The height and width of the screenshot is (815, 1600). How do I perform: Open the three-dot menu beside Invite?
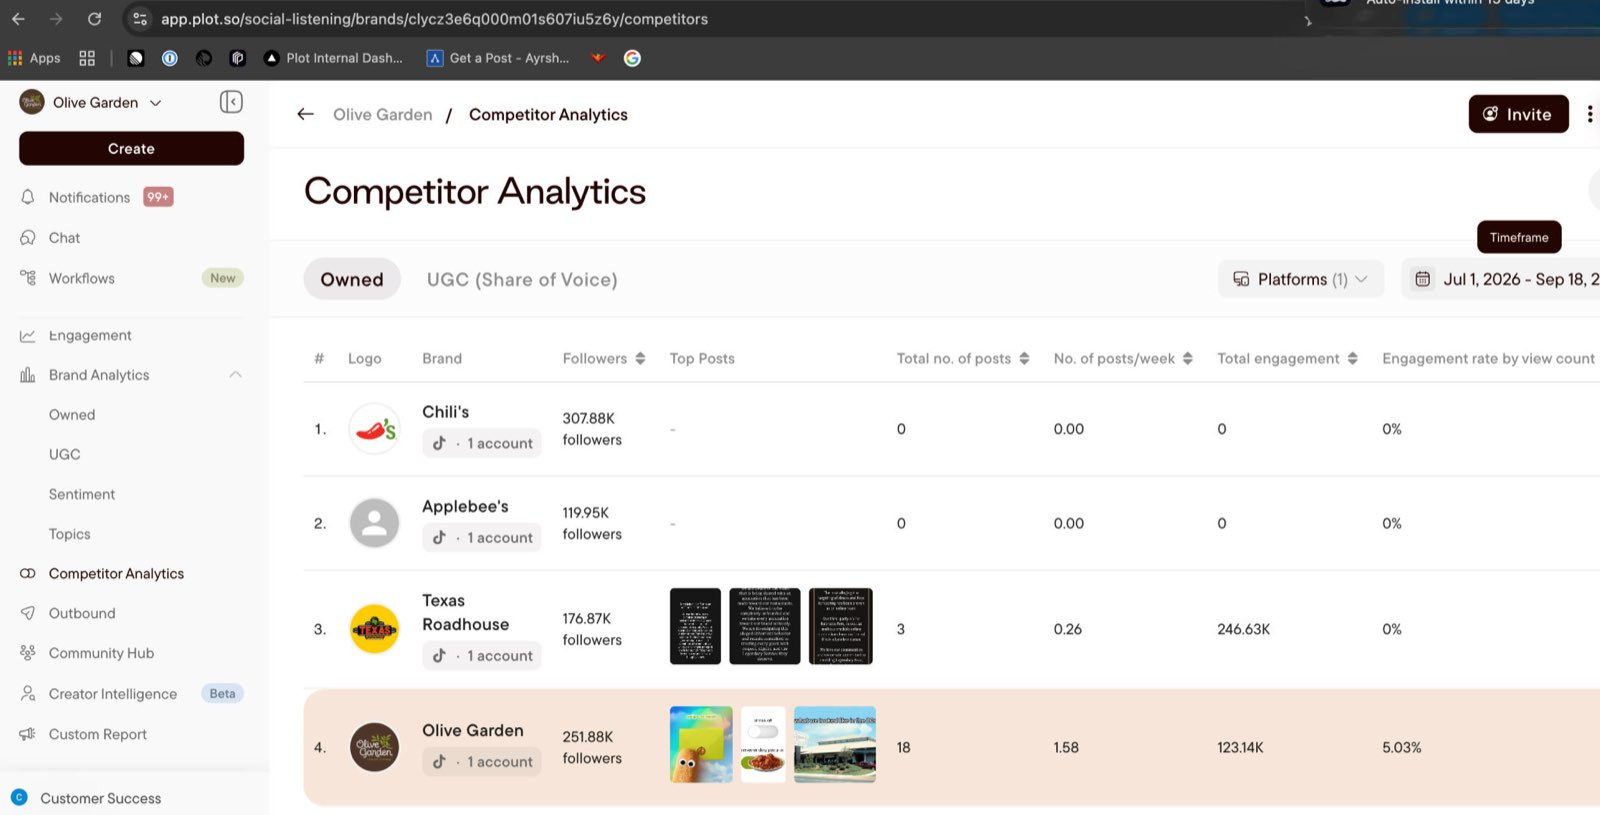[1589, 114]
